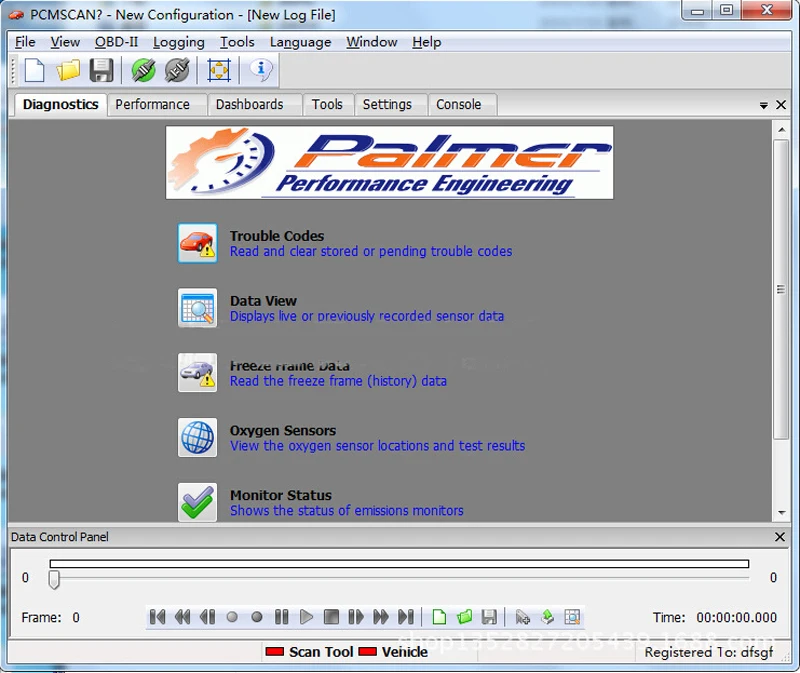Close the active tab panel
Image resolution: width=800 pixels, height=673 pixels.
pyautogui.click(x=781, y=105)
